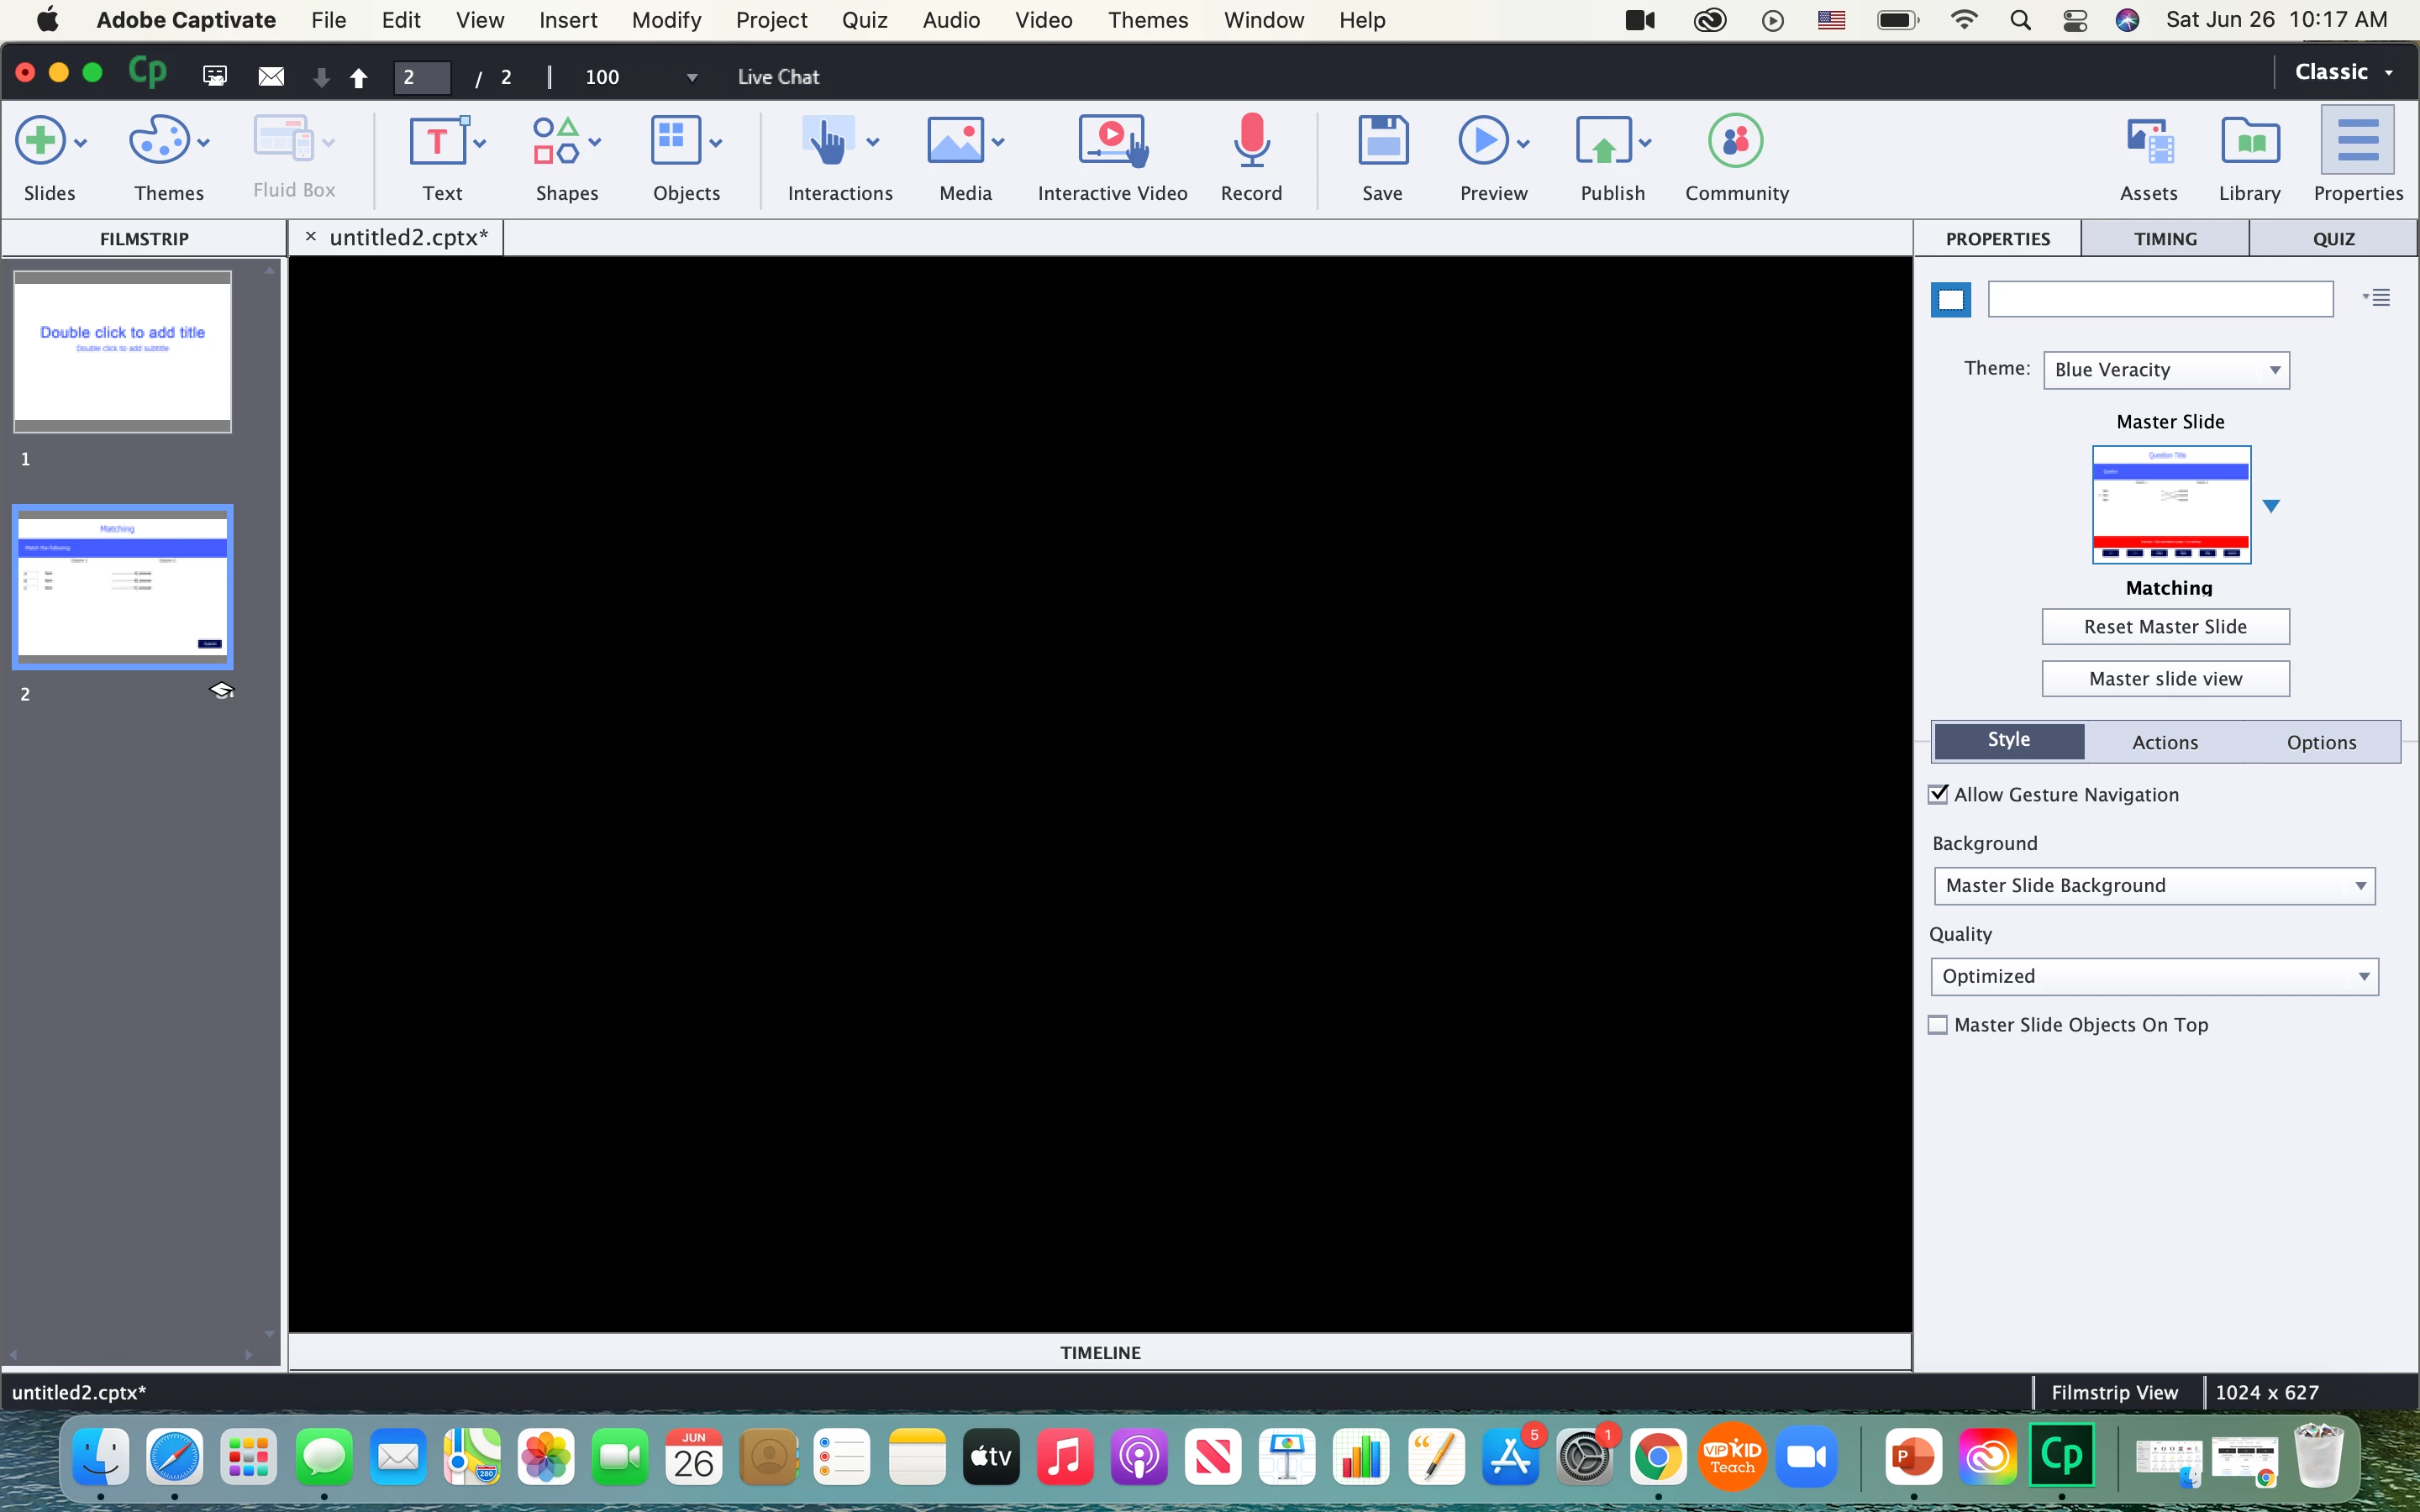Click the Save floppy disk icon
This screenshot has height=1512, width=2420.
click(1382, 141)
